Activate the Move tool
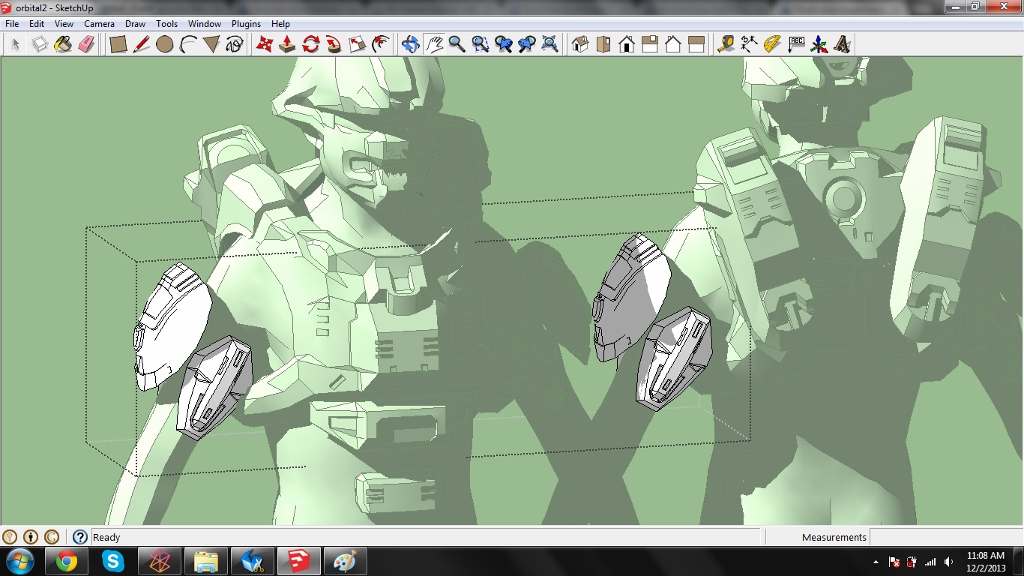 point(264,44)
